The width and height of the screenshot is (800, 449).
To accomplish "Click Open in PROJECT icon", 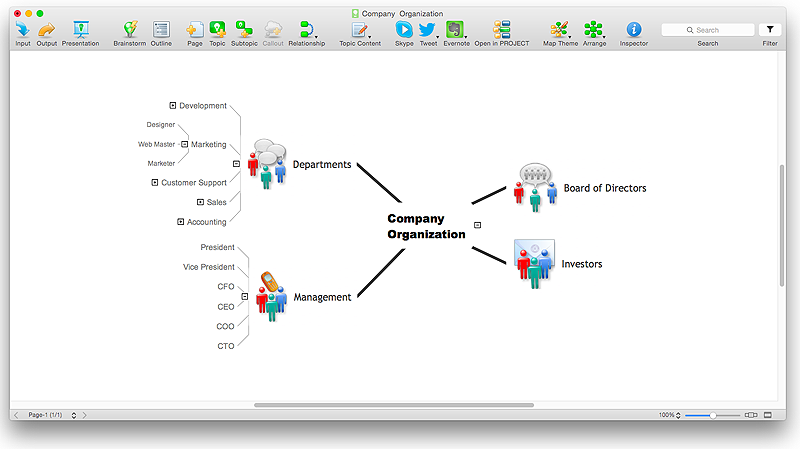I will pyautogui.click(x=502, y=30).
